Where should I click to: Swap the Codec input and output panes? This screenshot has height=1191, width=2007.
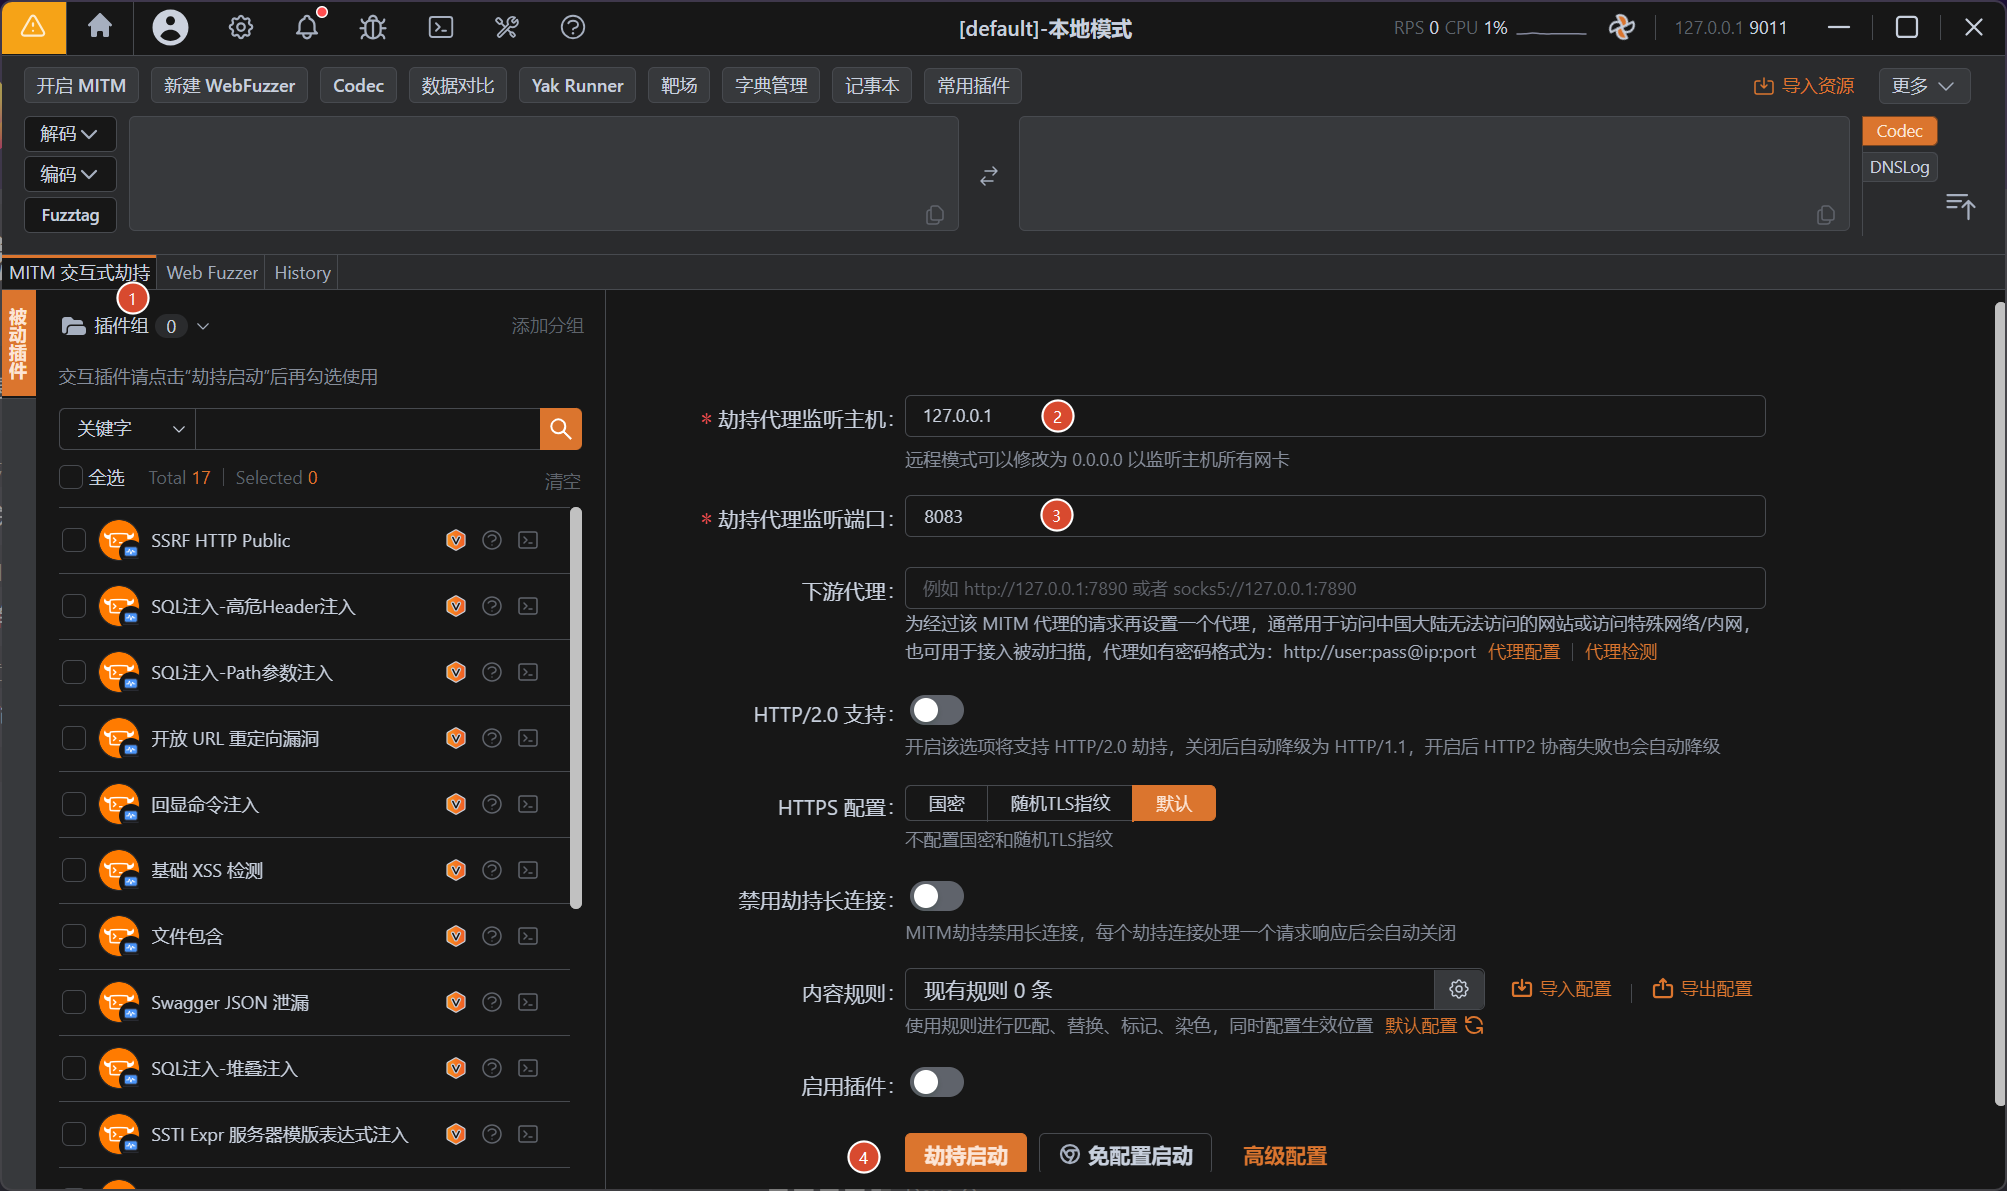[x=989, y=176]
